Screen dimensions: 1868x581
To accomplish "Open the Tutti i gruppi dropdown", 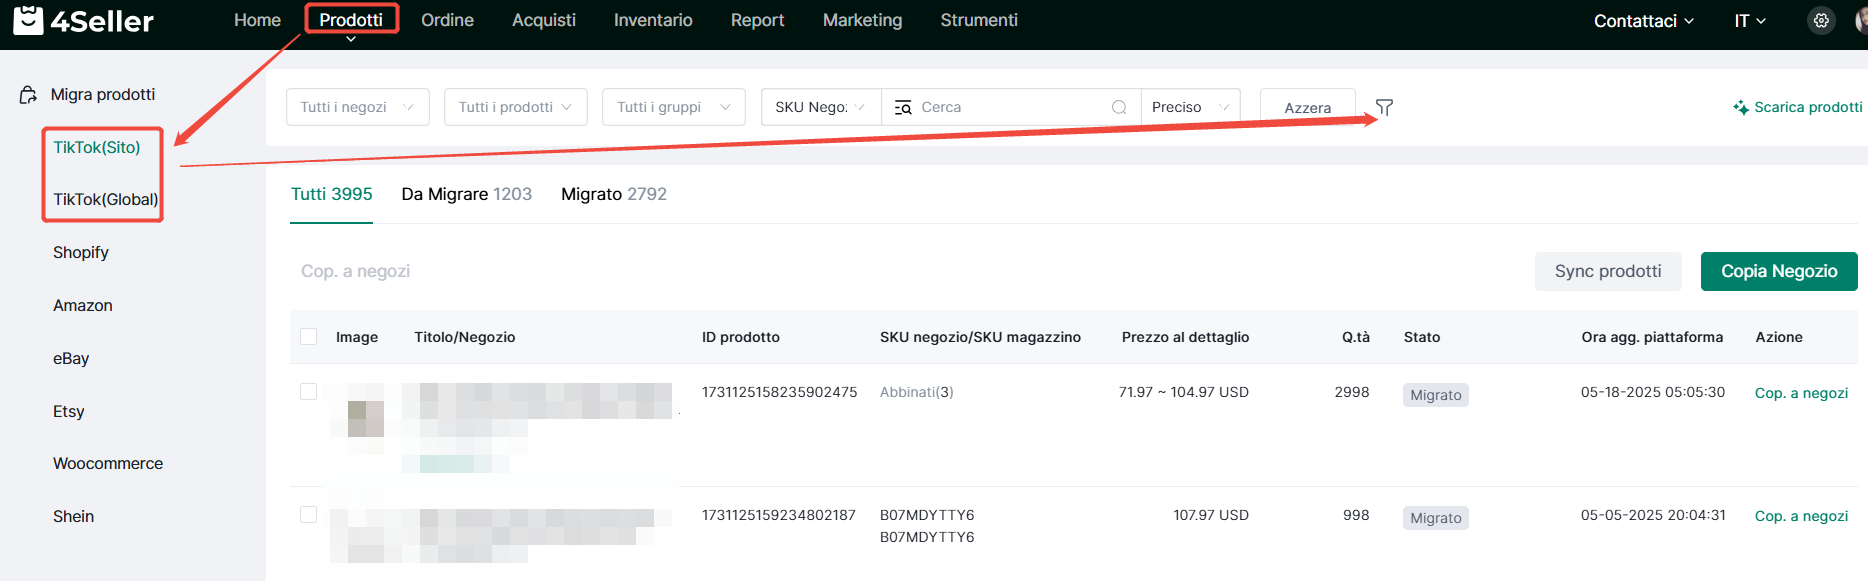I will 674,107.
